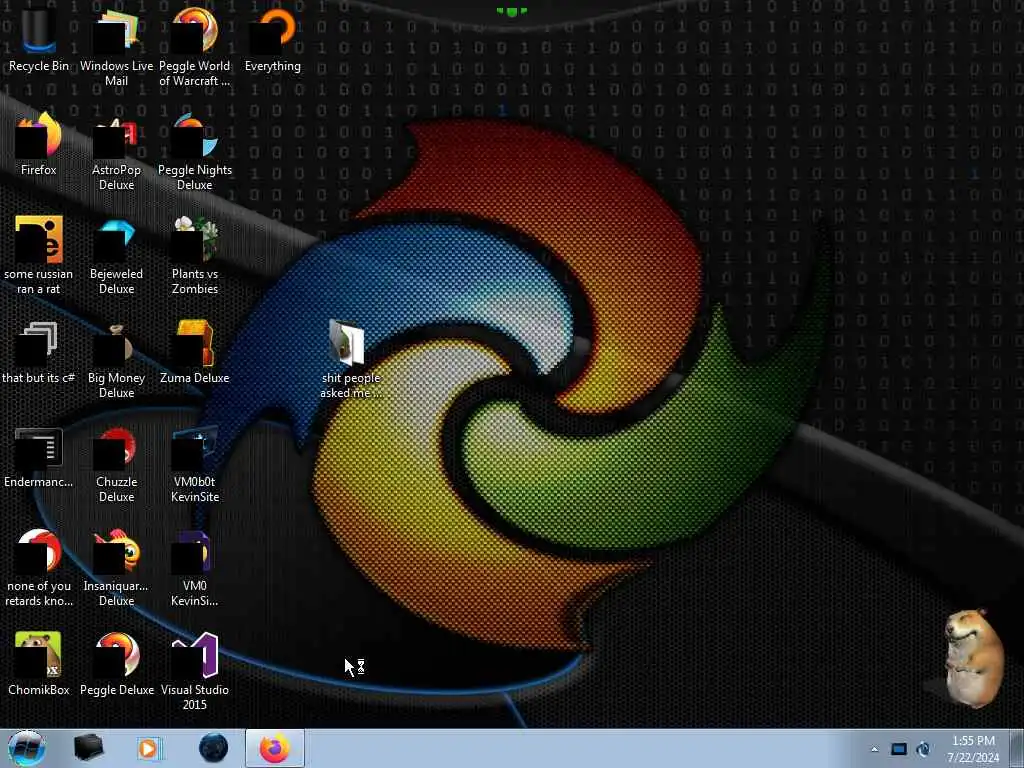
Task: Select the Visual Studio 2015 shortcut
Action: 195,672
